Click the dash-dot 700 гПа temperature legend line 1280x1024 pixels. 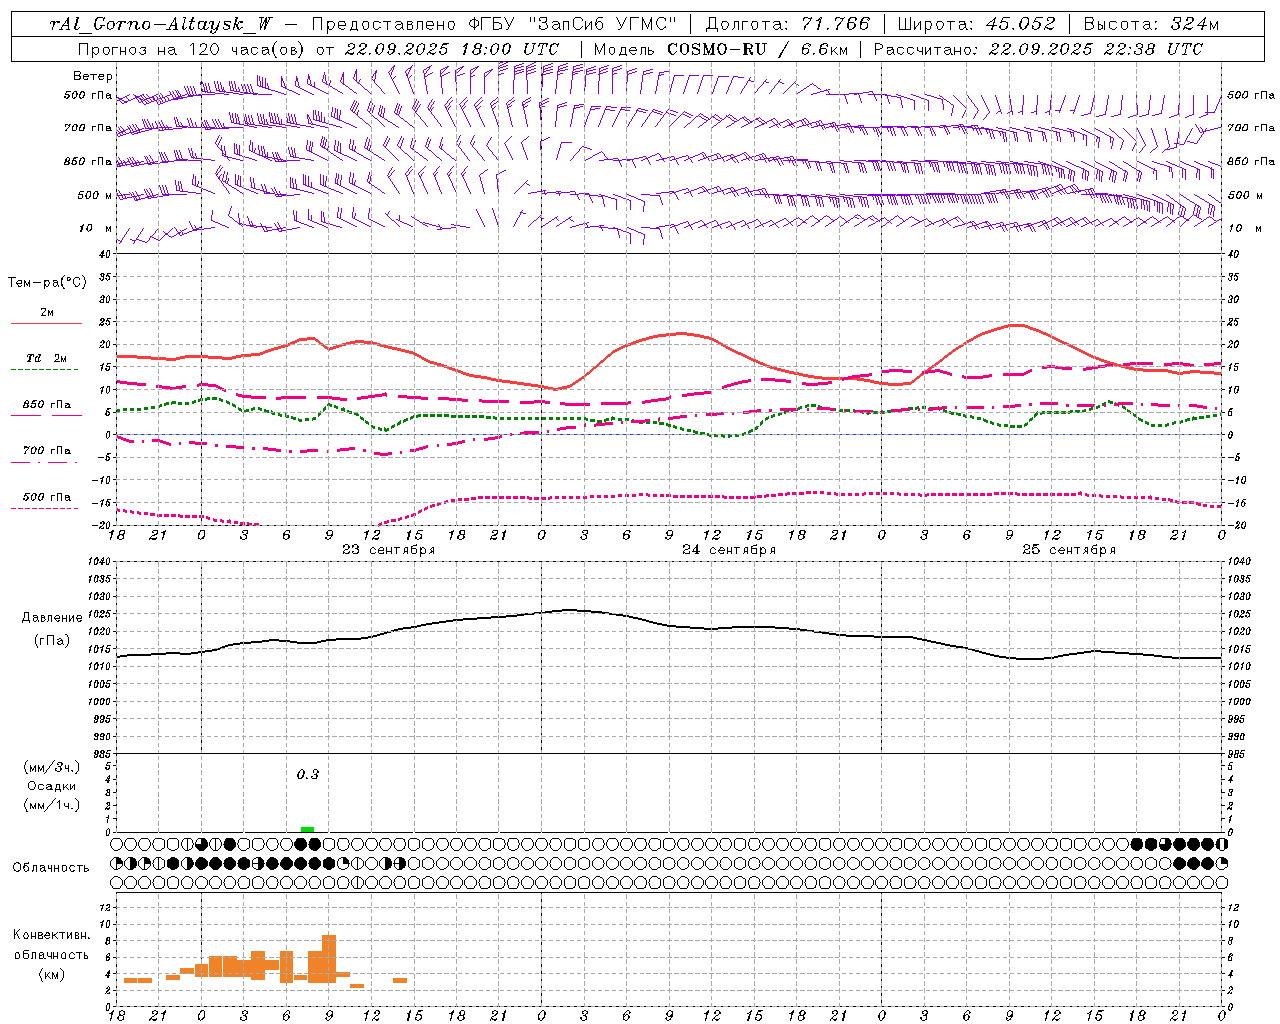(x=44, y=462)
